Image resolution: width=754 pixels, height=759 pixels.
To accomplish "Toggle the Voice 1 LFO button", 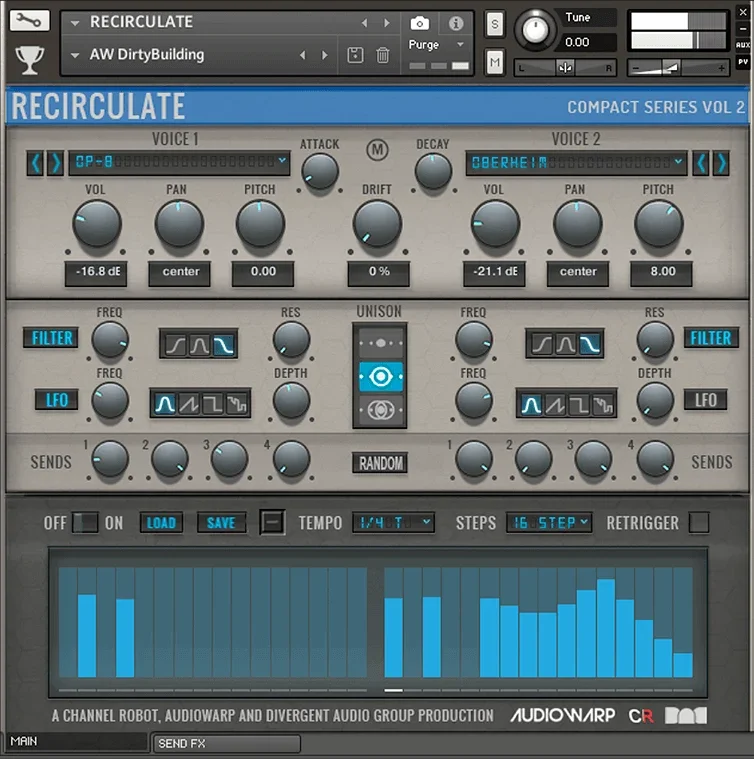I will 57,400.
